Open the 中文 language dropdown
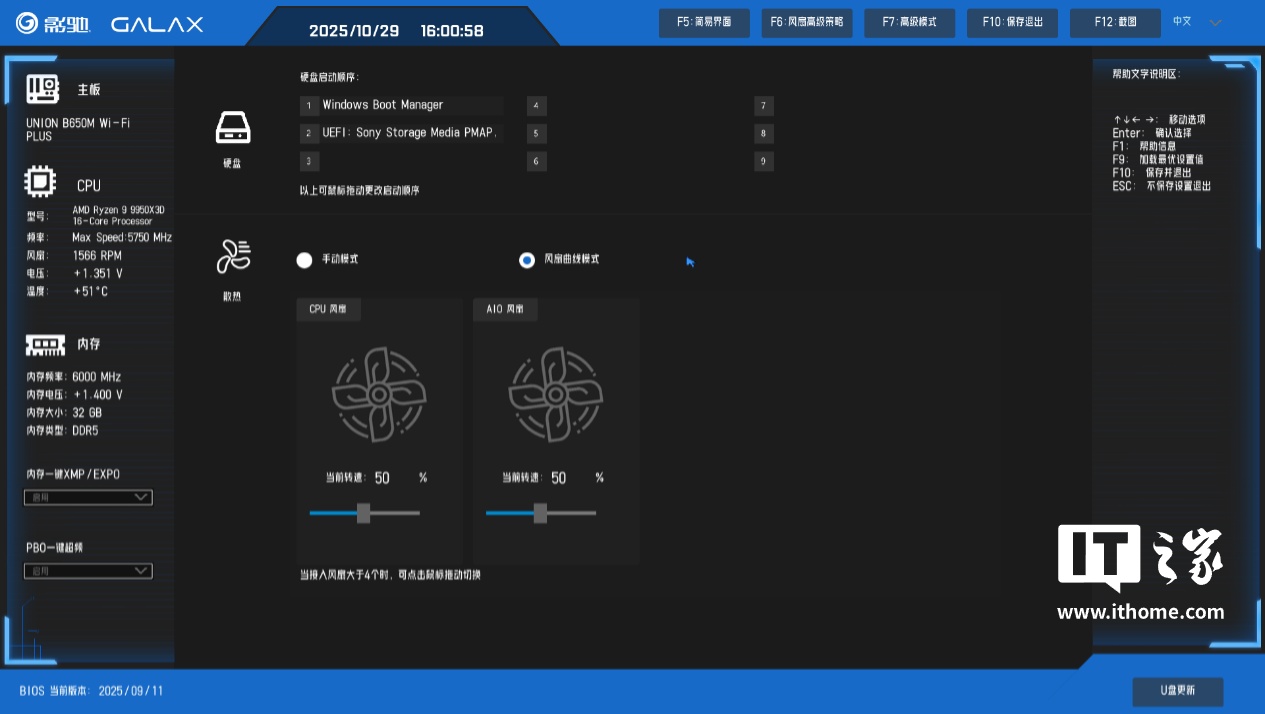This screenshot has width=1265, height=714. click(1197, 22)
